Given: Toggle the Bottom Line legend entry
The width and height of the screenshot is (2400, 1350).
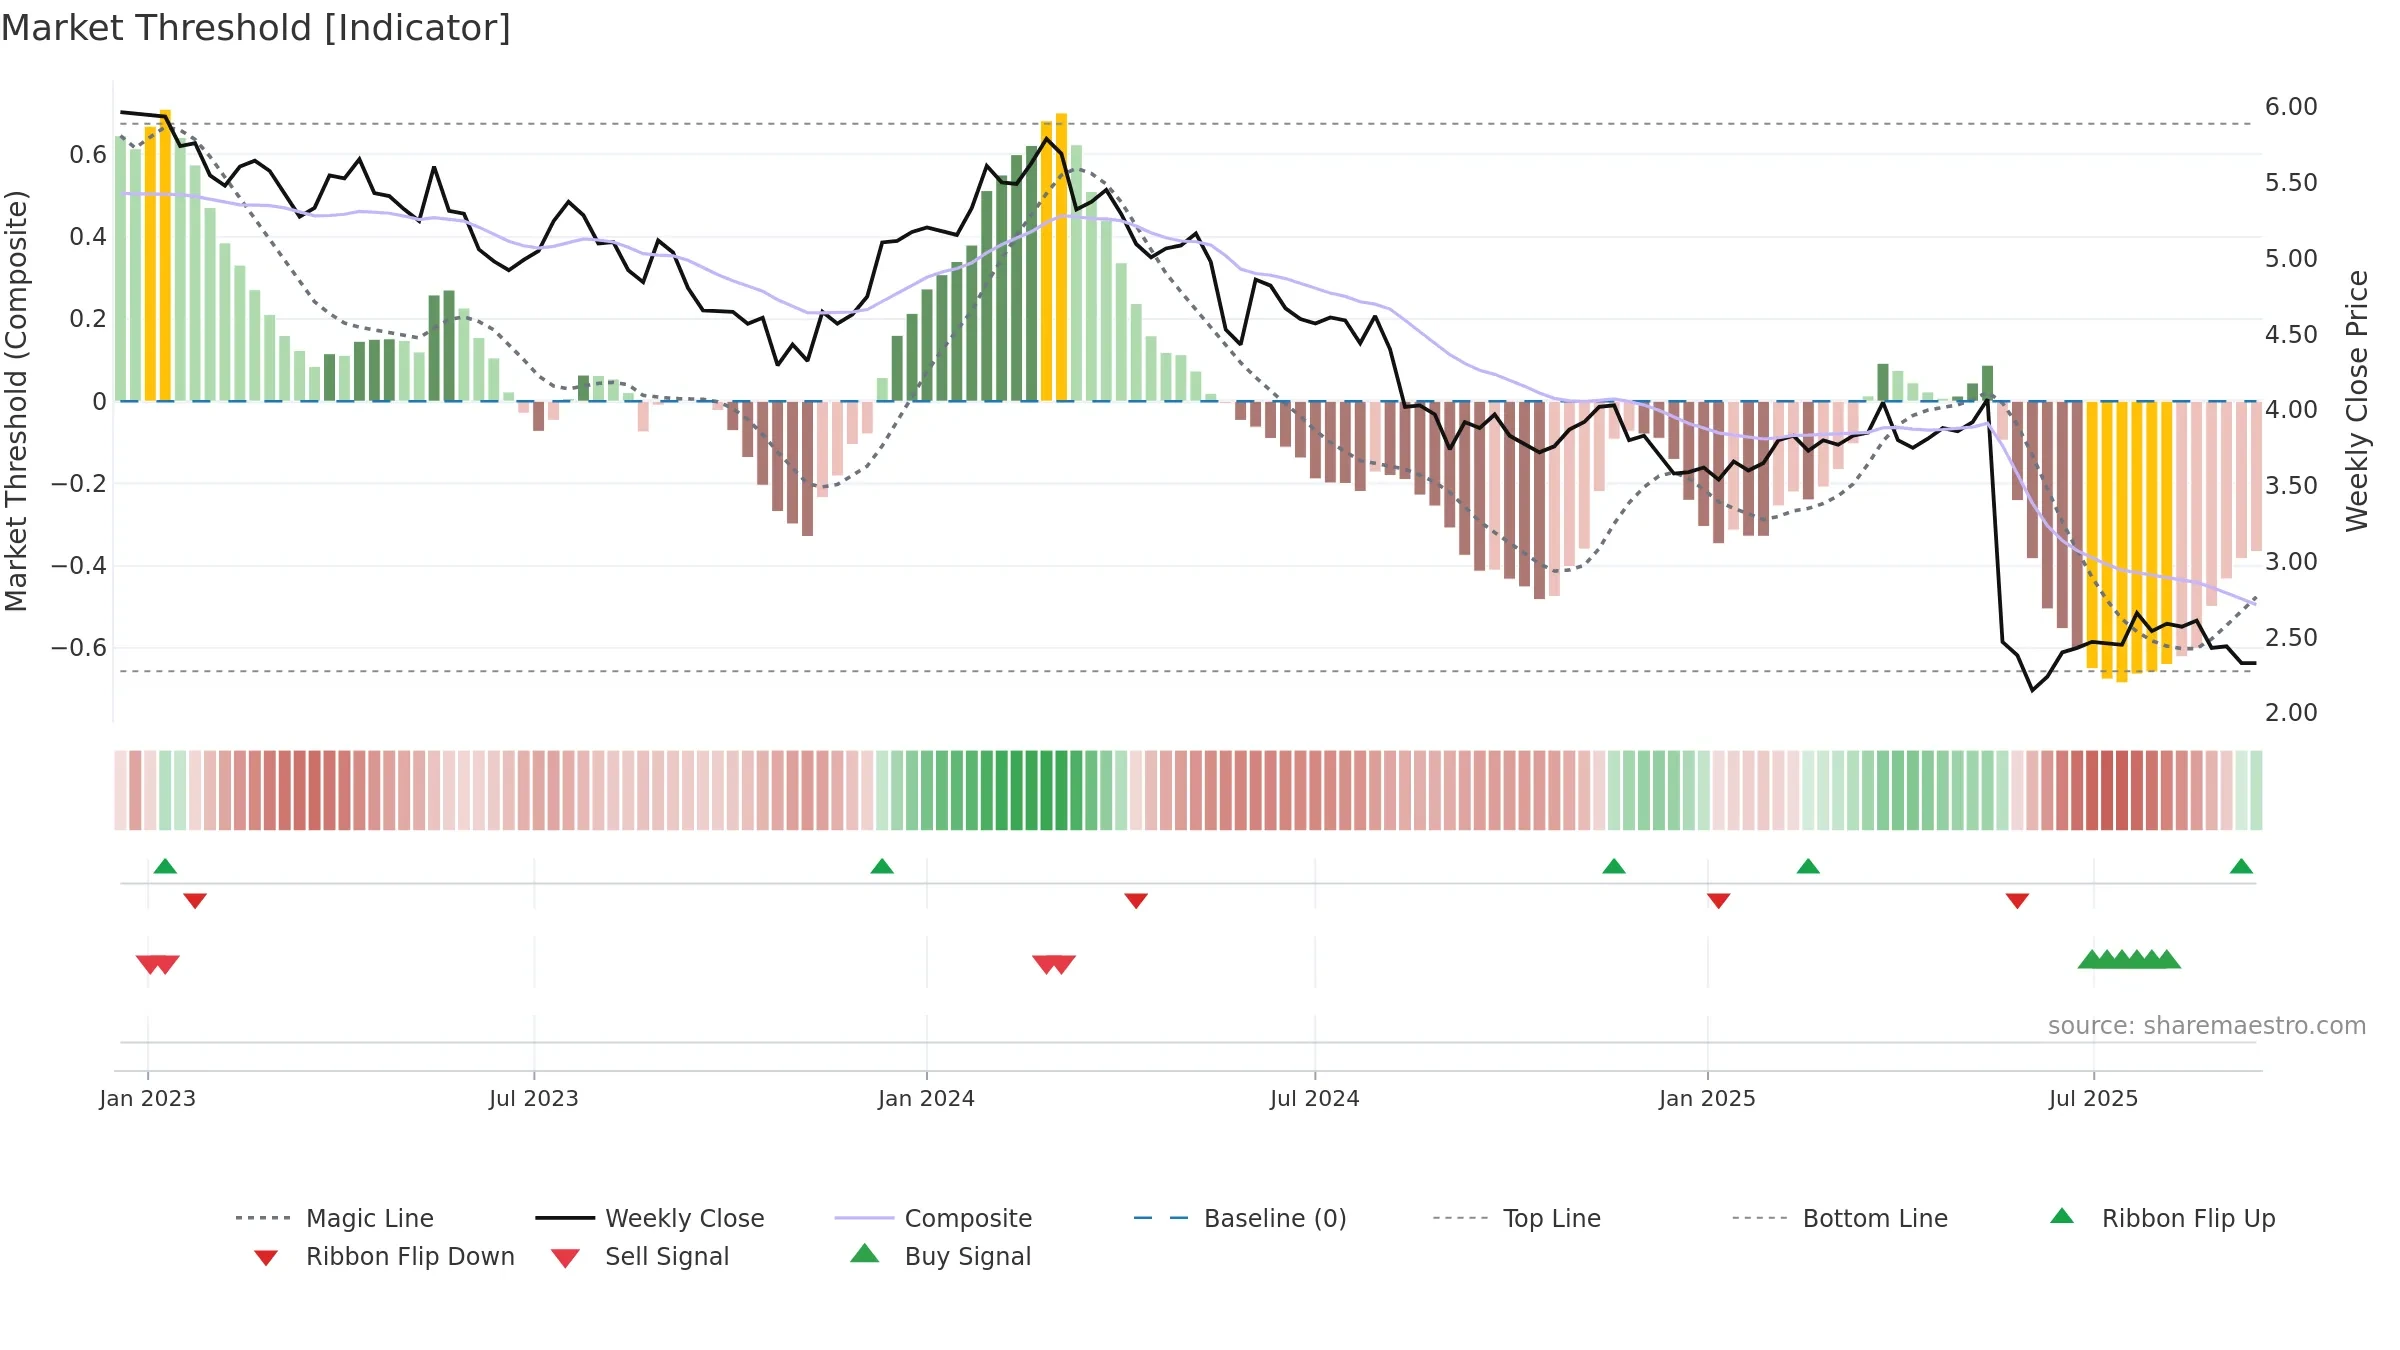Looking at the screenshot, I should [1840, 1218].
